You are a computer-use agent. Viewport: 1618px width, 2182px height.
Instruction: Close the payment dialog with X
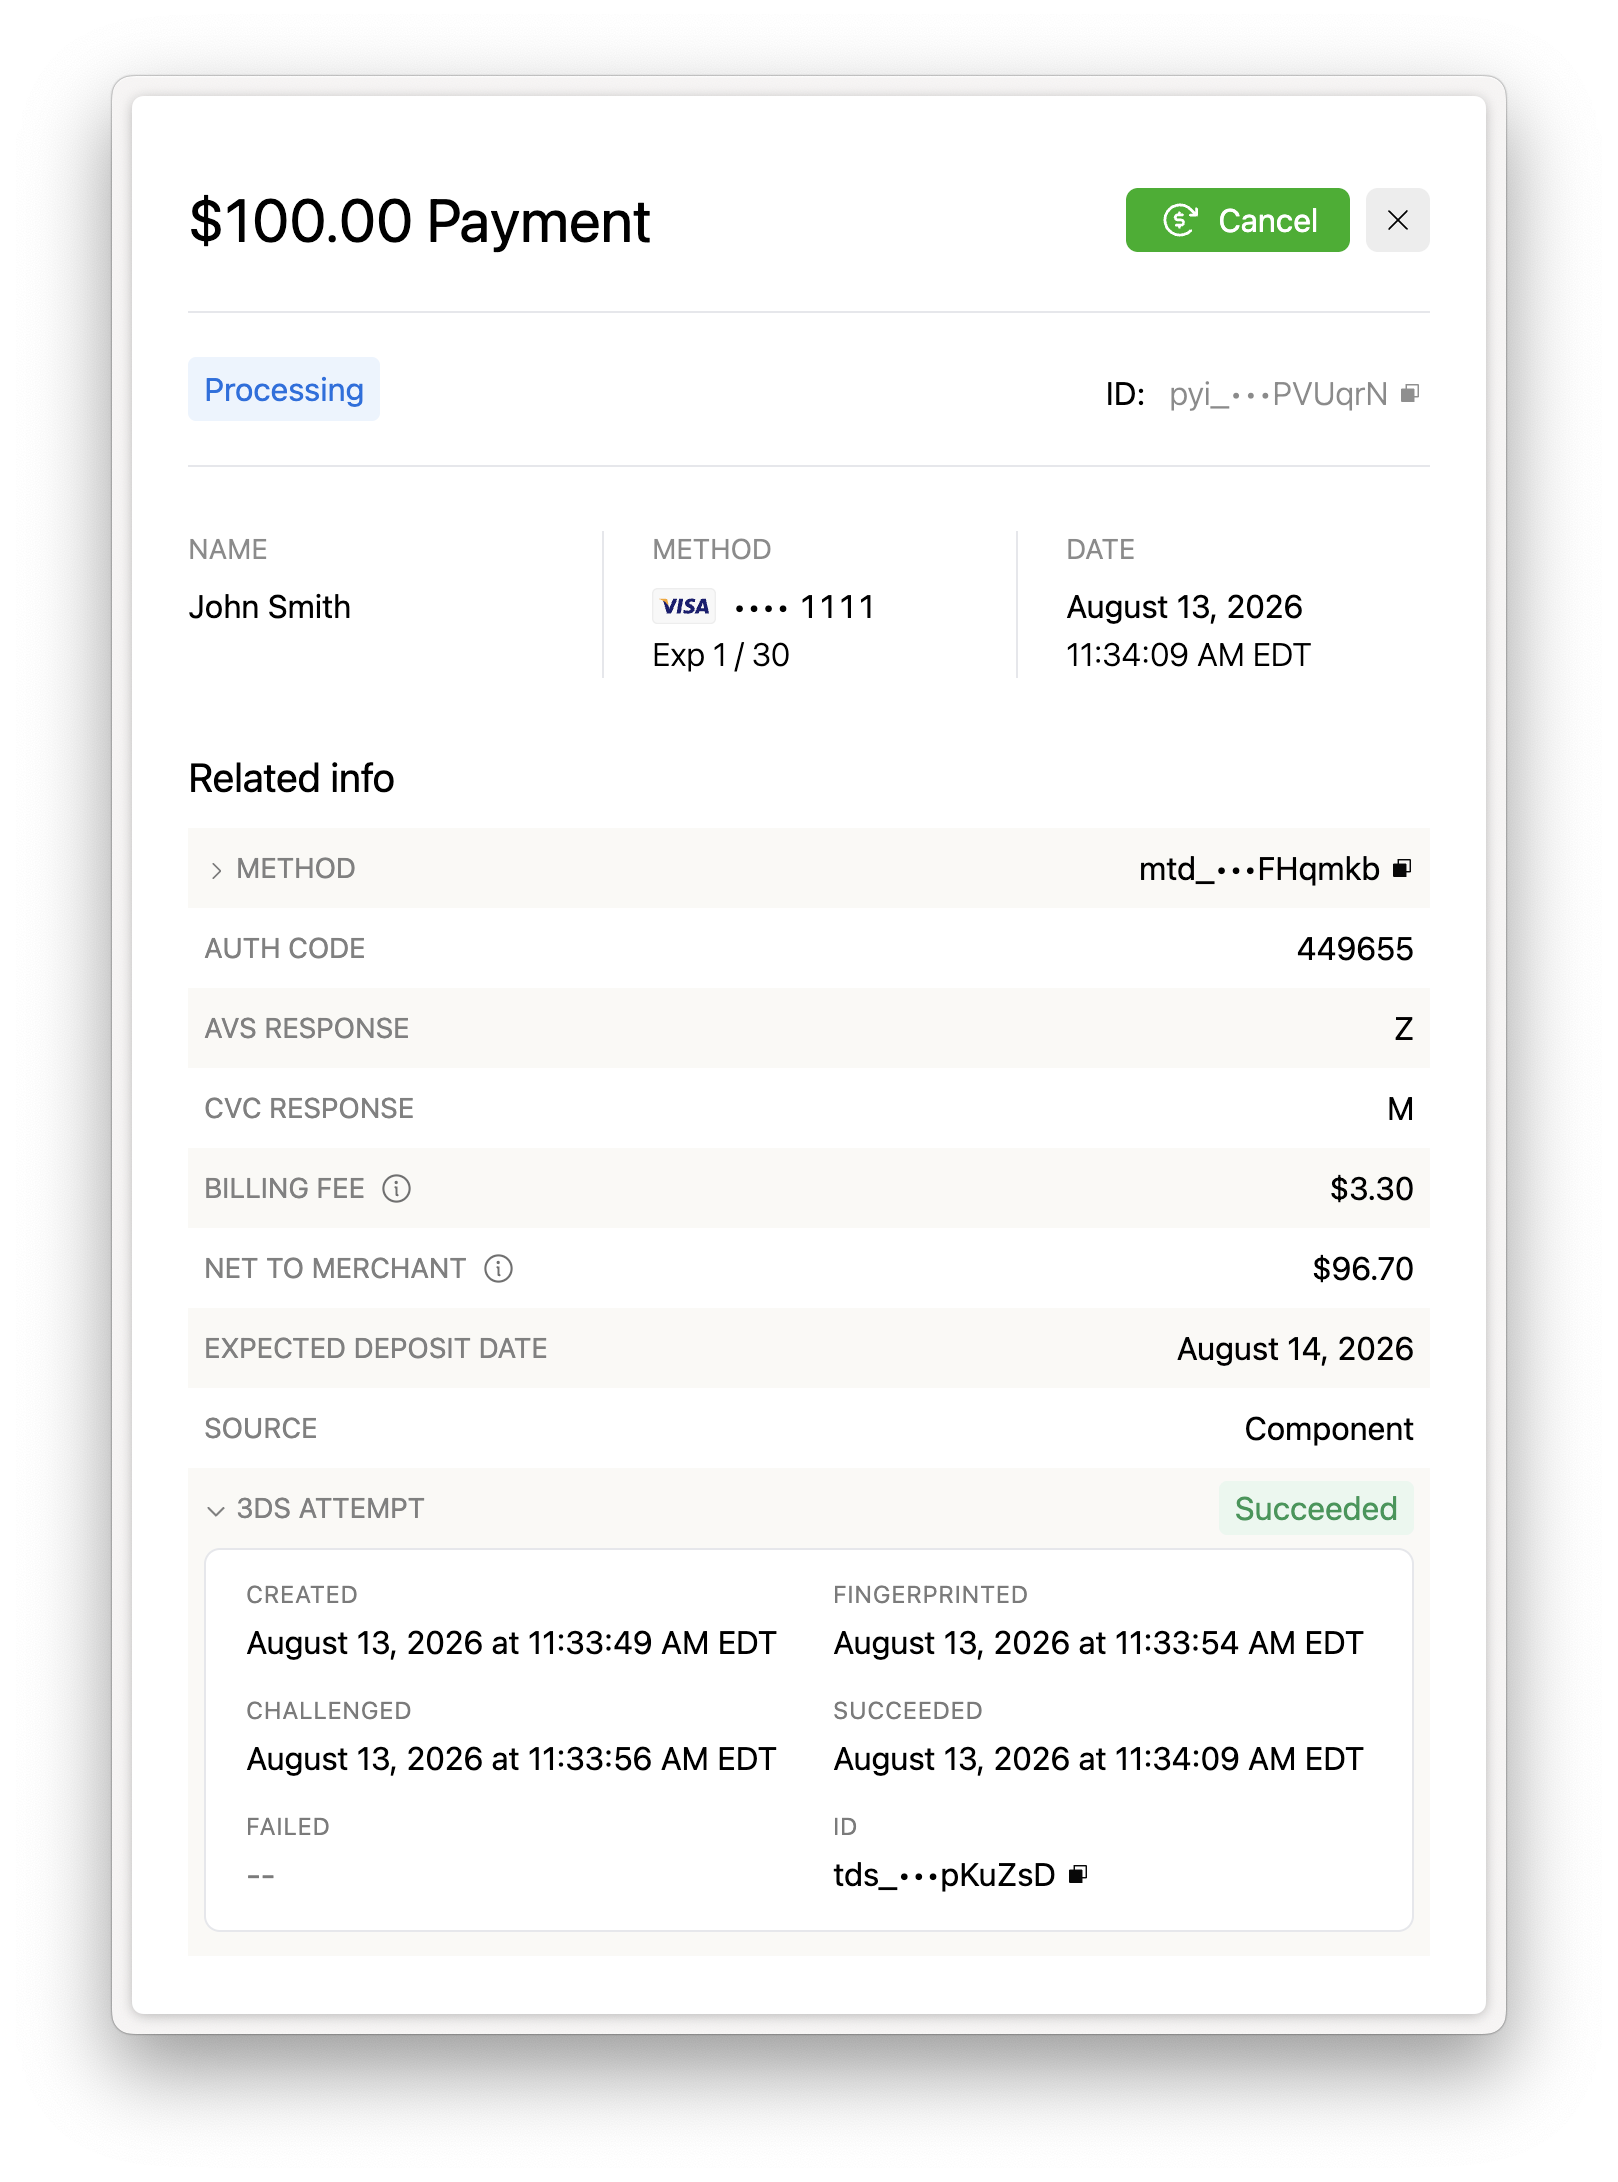coord(1398,221)
